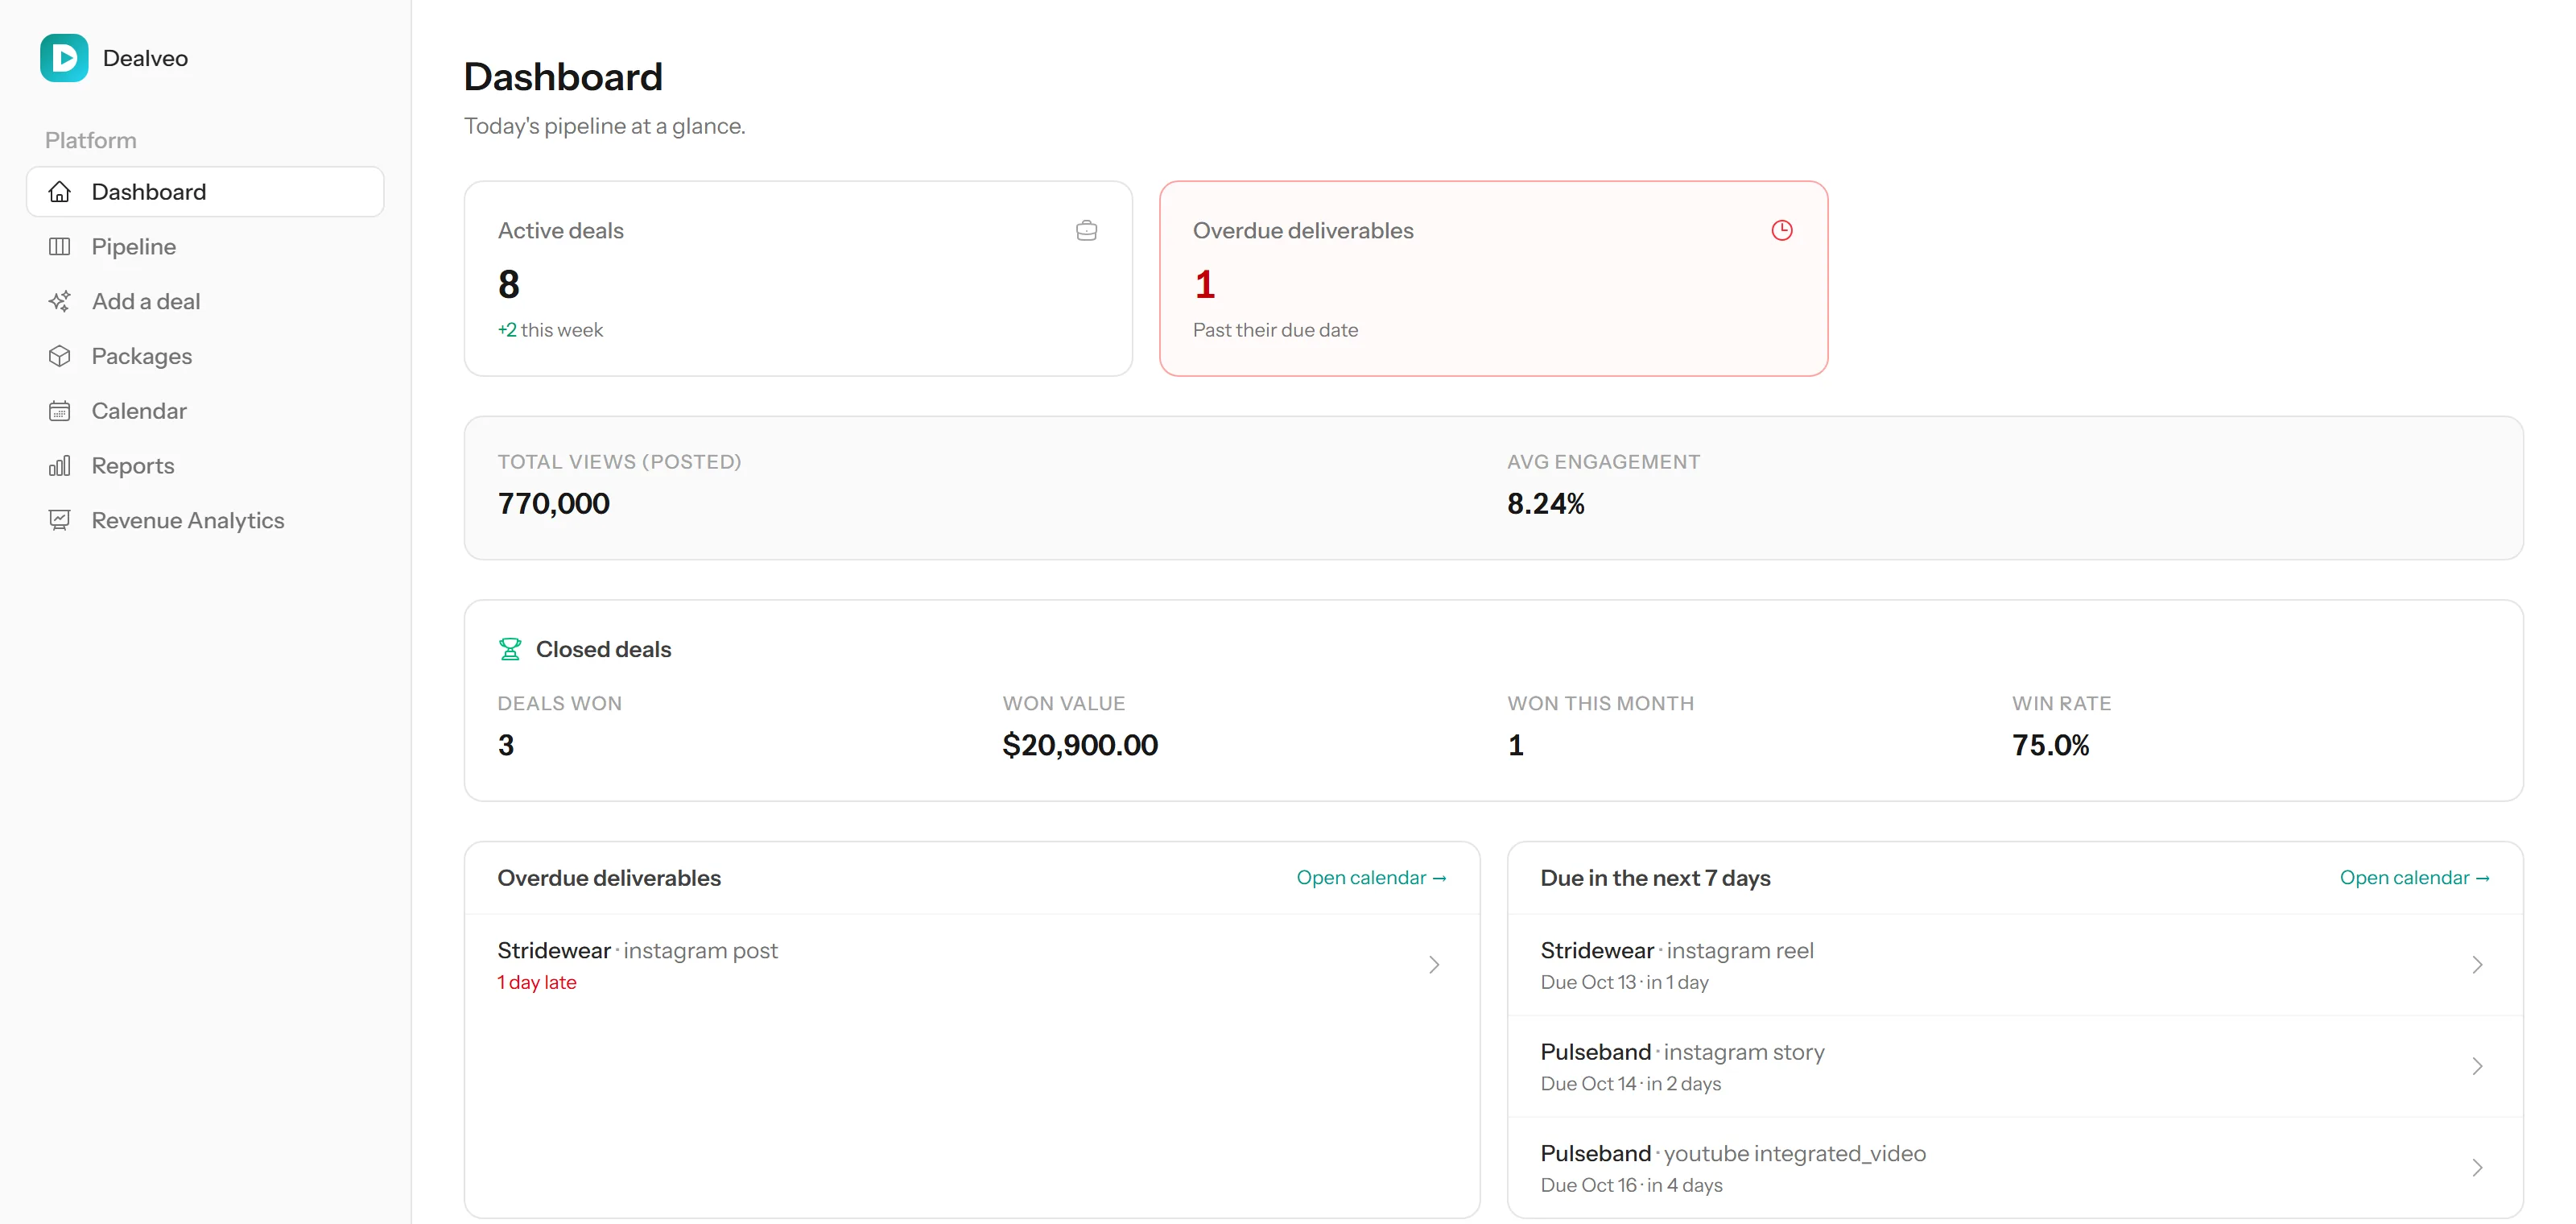Click the Revenue Analytics chart icon

[60, 520]
